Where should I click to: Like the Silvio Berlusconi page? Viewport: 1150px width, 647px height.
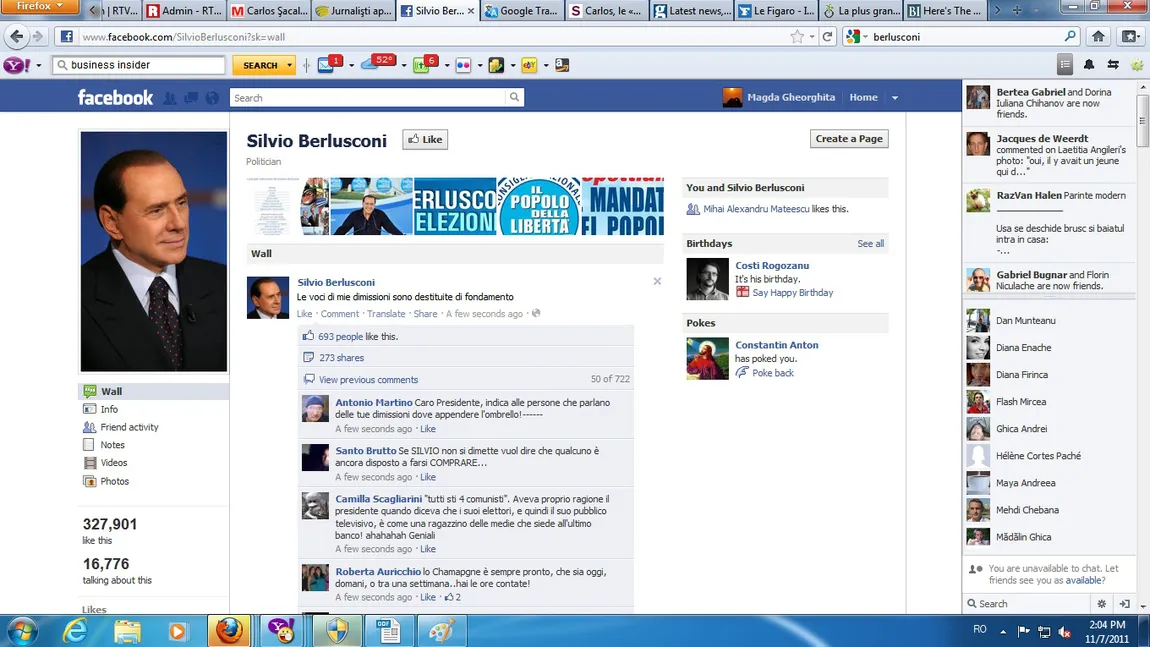click(425, 140)
